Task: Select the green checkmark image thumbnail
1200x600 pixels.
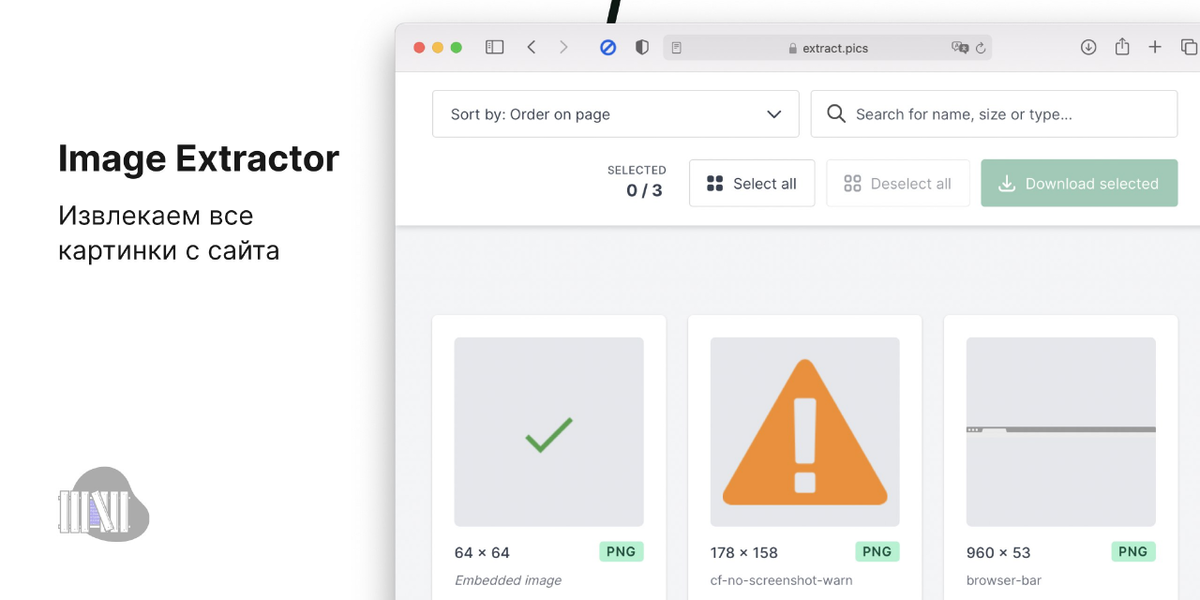Action: coord(549,432)
